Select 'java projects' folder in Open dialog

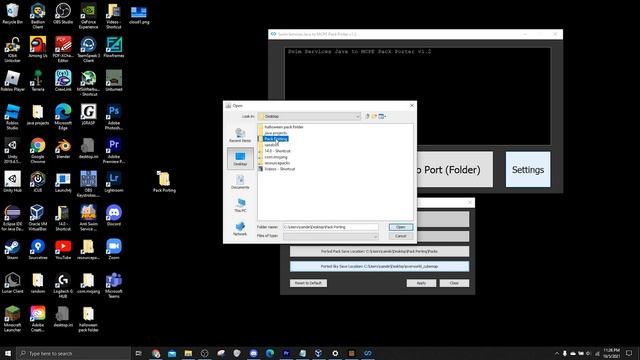click(276, 133)
